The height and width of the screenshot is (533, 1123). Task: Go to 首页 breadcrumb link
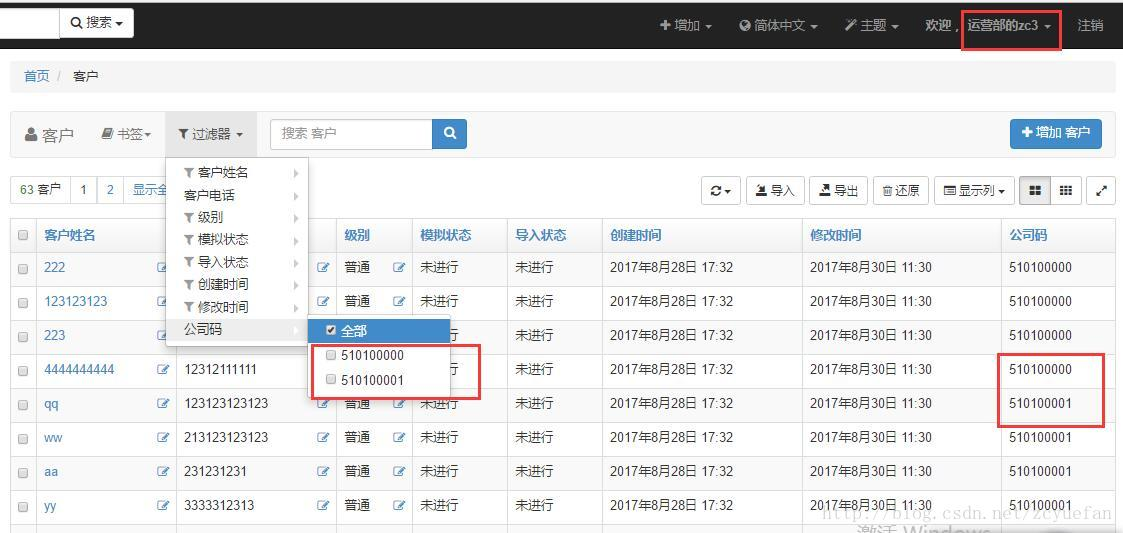point(37,76)
